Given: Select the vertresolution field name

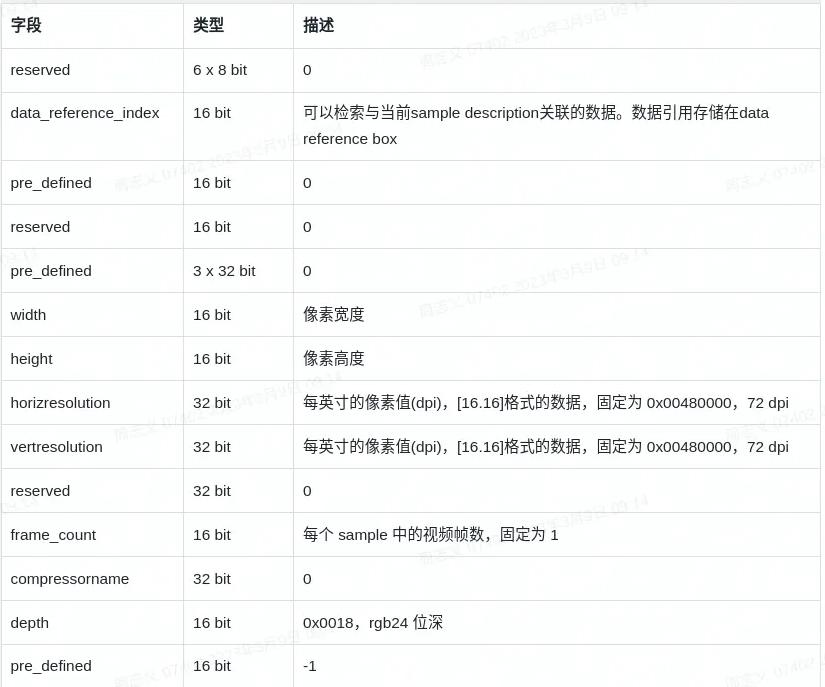Looking at the screenshot, I should (55, 446).
